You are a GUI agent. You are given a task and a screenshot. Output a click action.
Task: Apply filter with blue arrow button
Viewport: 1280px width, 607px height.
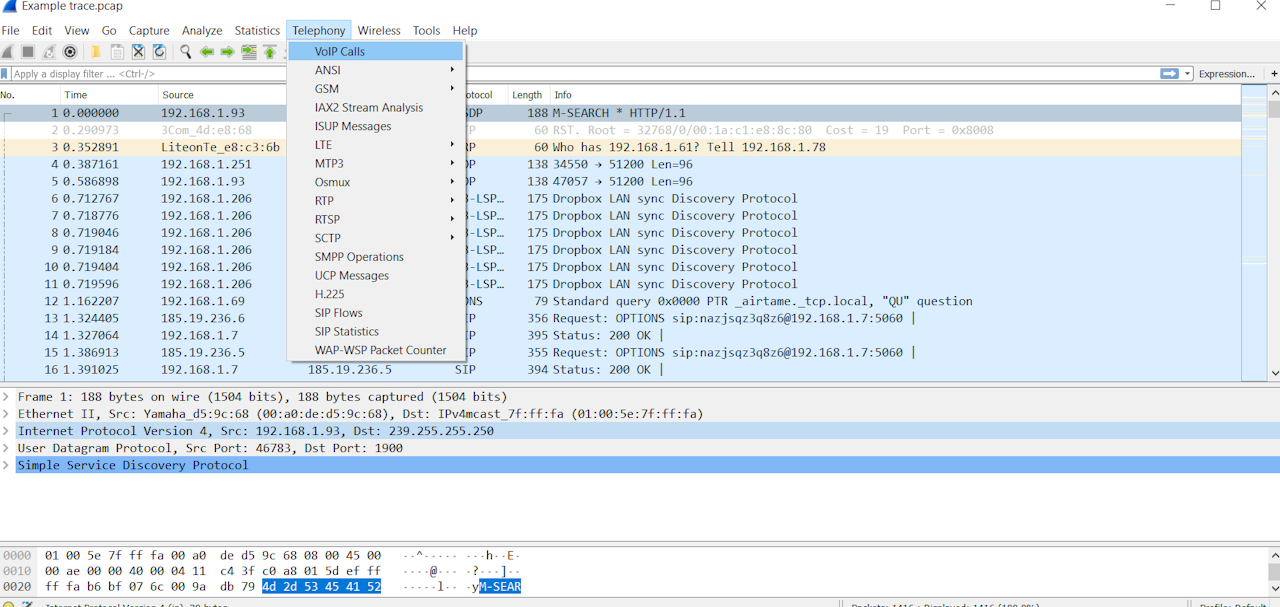point(1169,74)
